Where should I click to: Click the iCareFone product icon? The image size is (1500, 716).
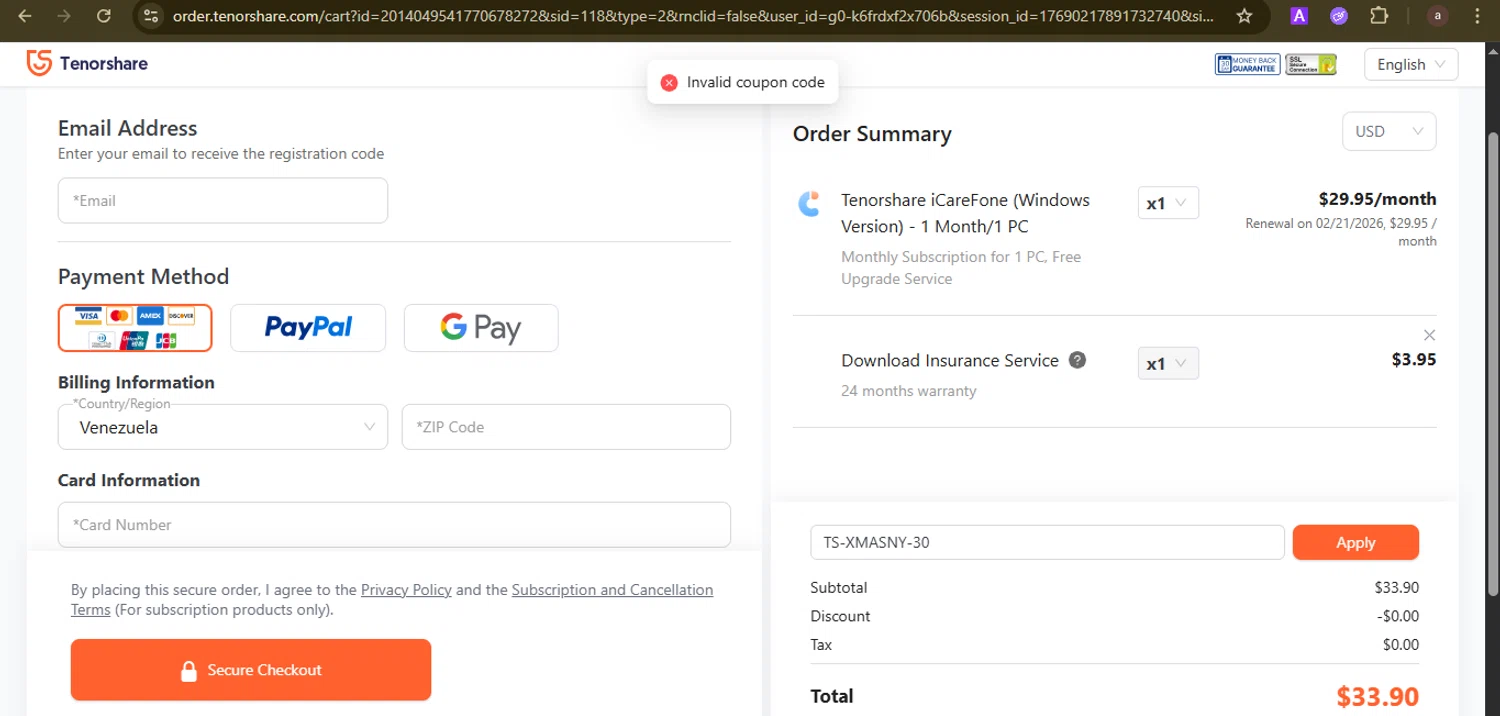pos(809,203)
